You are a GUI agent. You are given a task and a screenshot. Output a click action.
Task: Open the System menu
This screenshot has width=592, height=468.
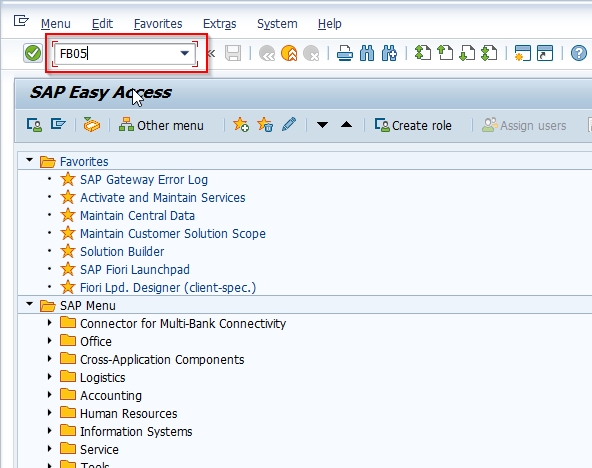coord(277,24)
